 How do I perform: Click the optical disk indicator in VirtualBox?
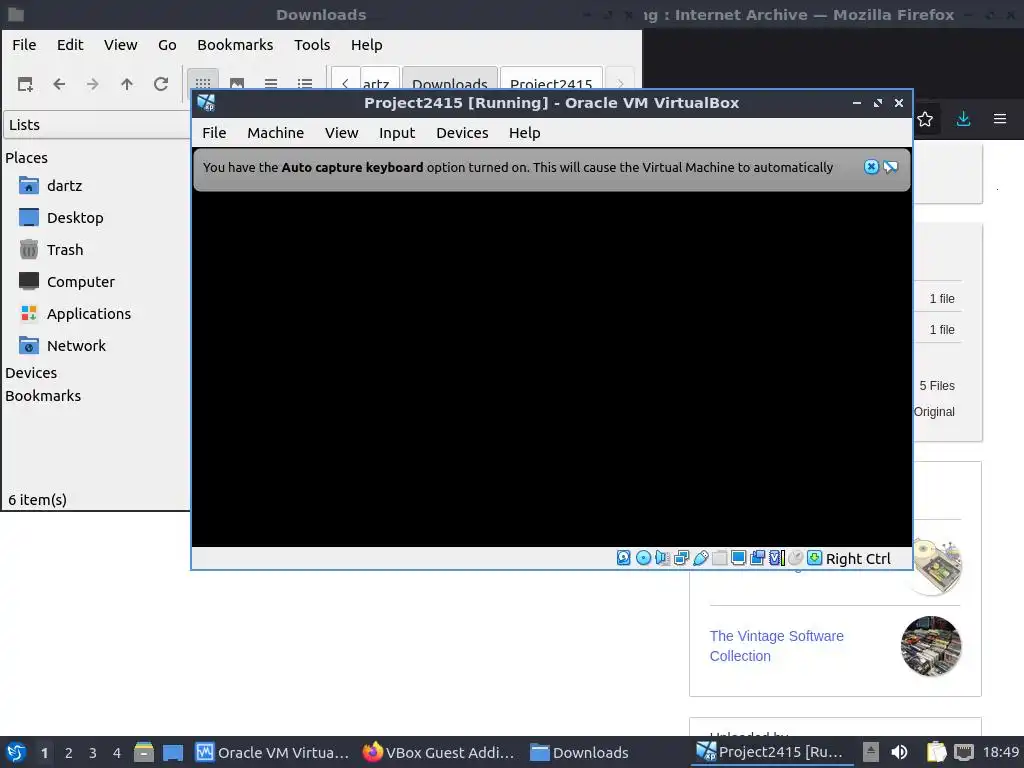(643, 558)
